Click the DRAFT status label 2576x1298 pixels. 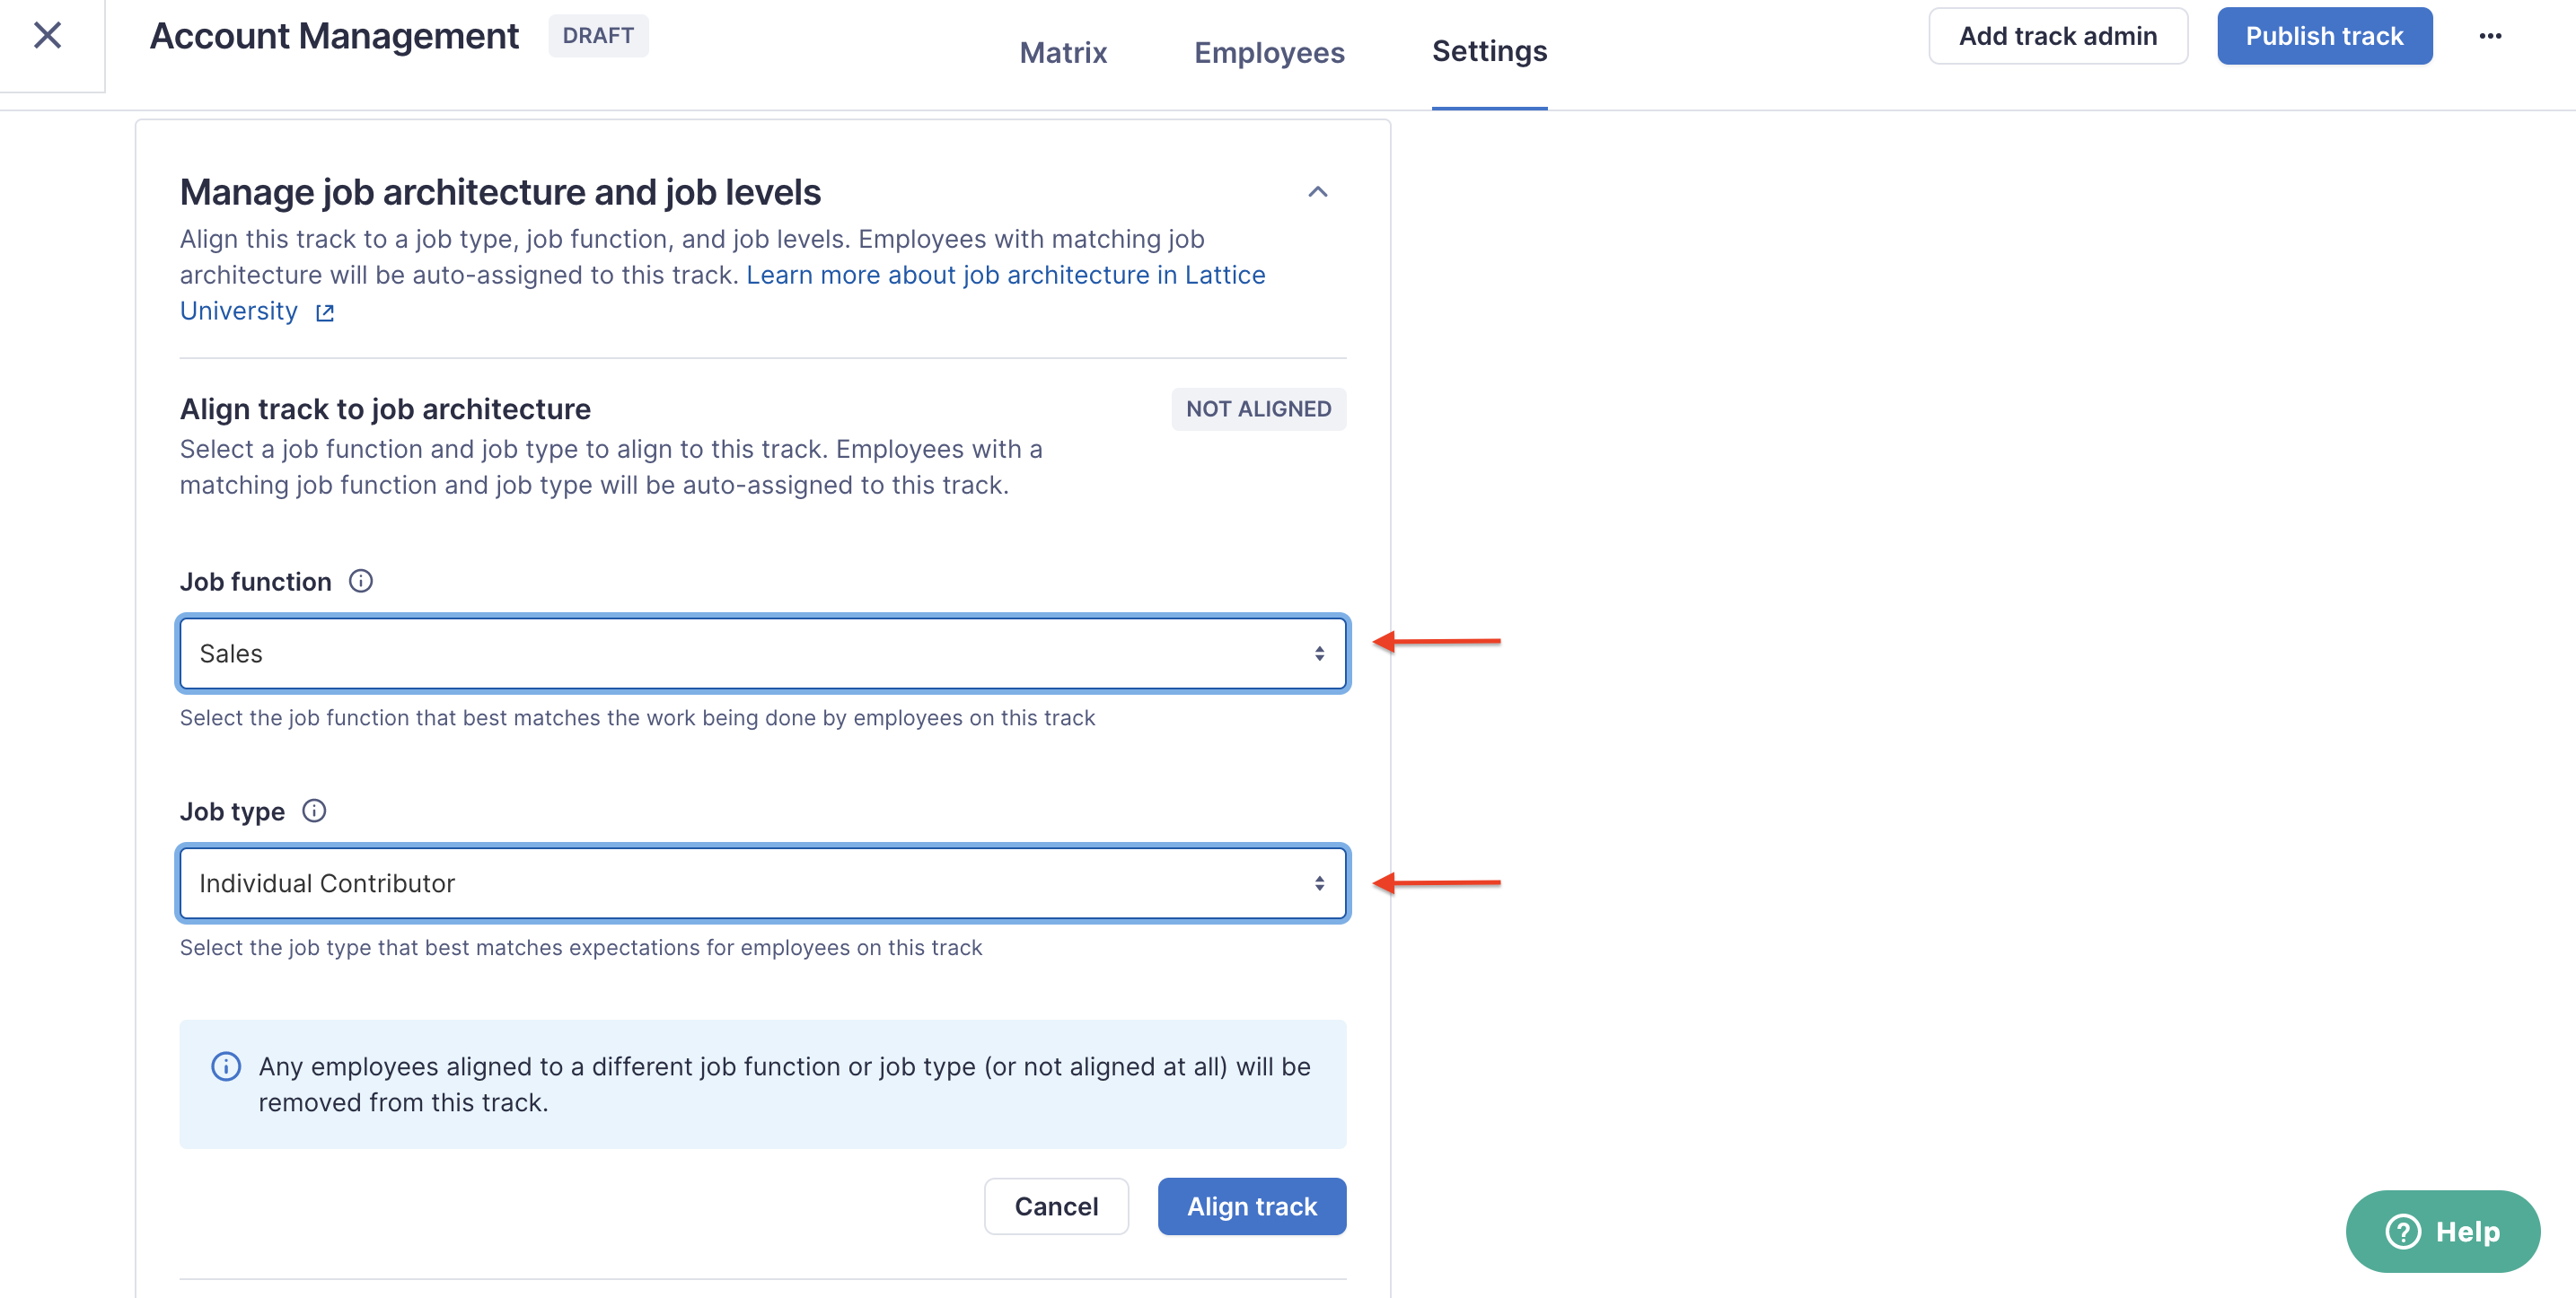pyautogui.click(x=598, y=35)
